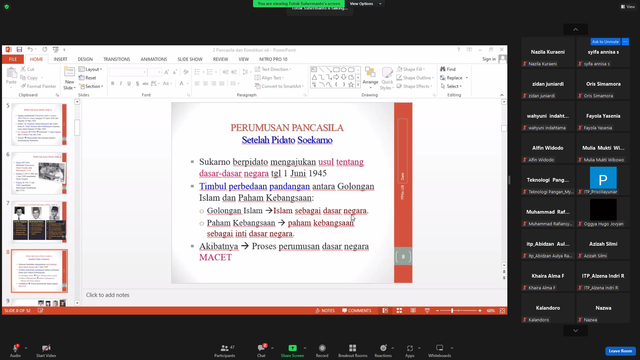Switch to SLIDE SHOW ribbon tab
The height and width of the screenshot is (360, 640).
190,59
